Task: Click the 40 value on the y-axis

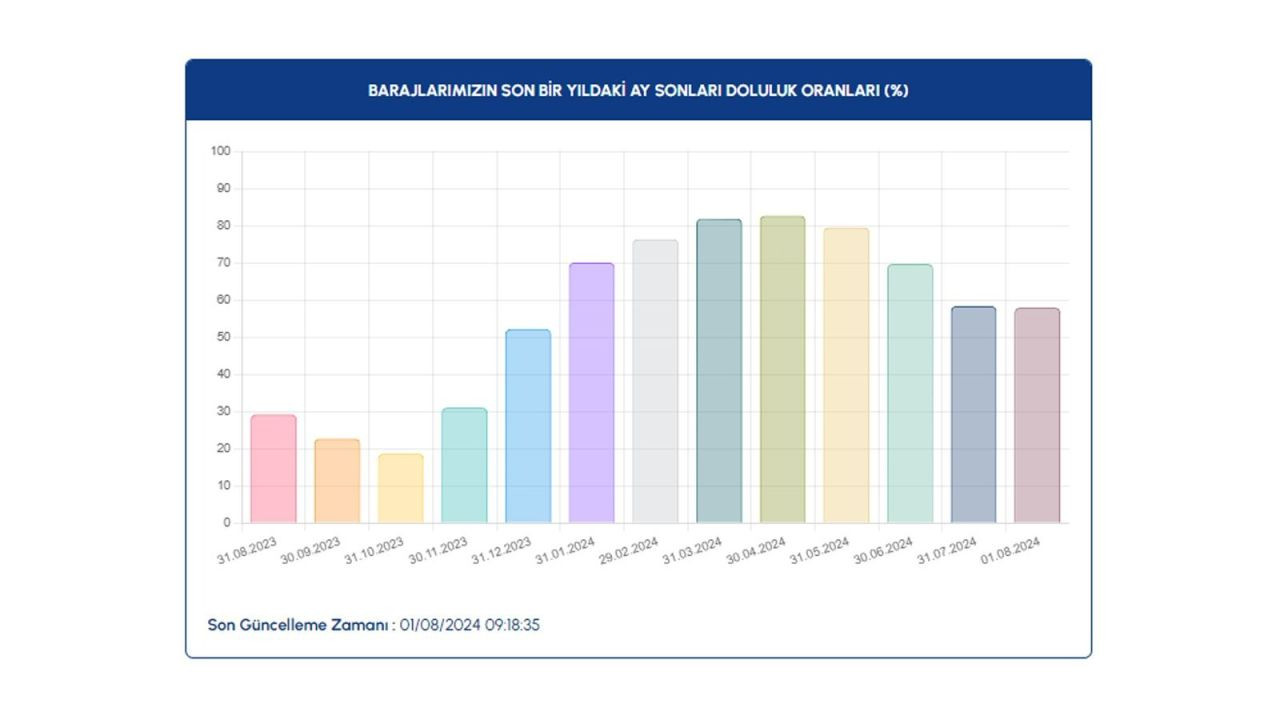Action: pyautogui.click(x=224, y=374)
